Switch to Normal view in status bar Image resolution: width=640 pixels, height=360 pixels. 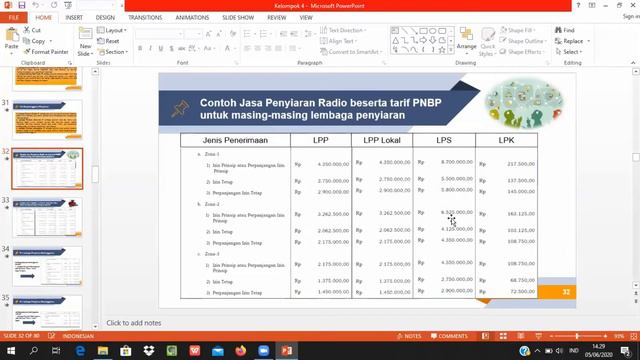coord(485,336)
